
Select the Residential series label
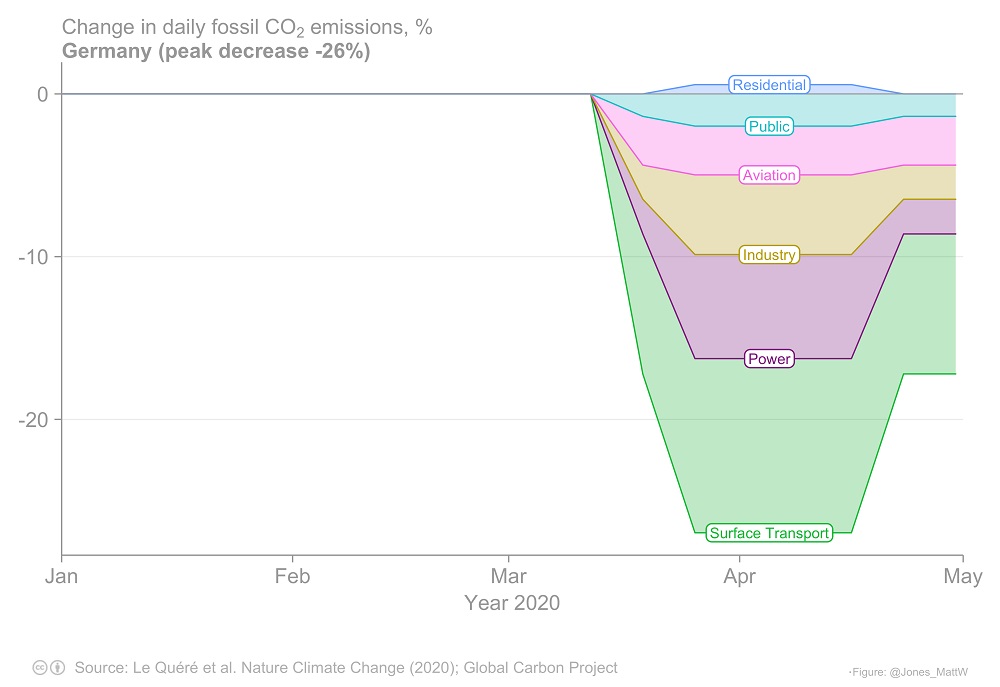click(x=769, y=85)
